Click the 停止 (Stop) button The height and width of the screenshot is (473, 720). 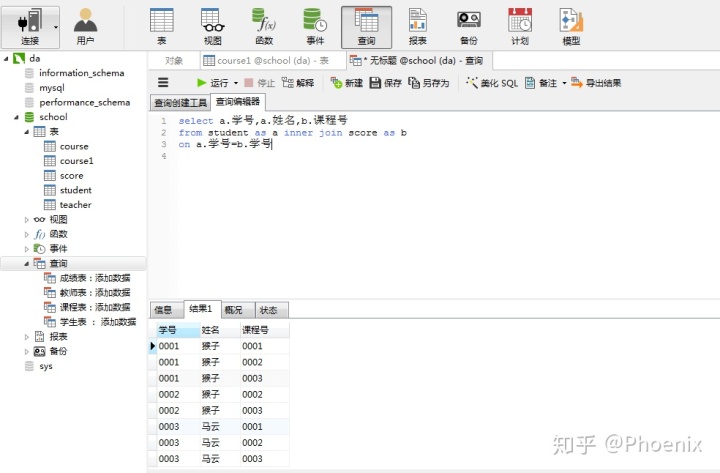(x=259, y=83)
